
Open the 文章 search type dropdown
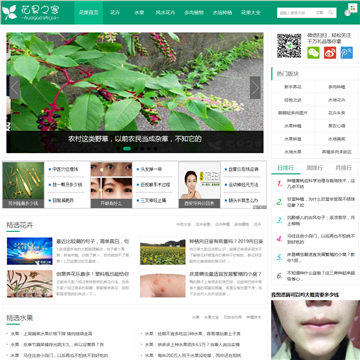[x=319, y=13]
